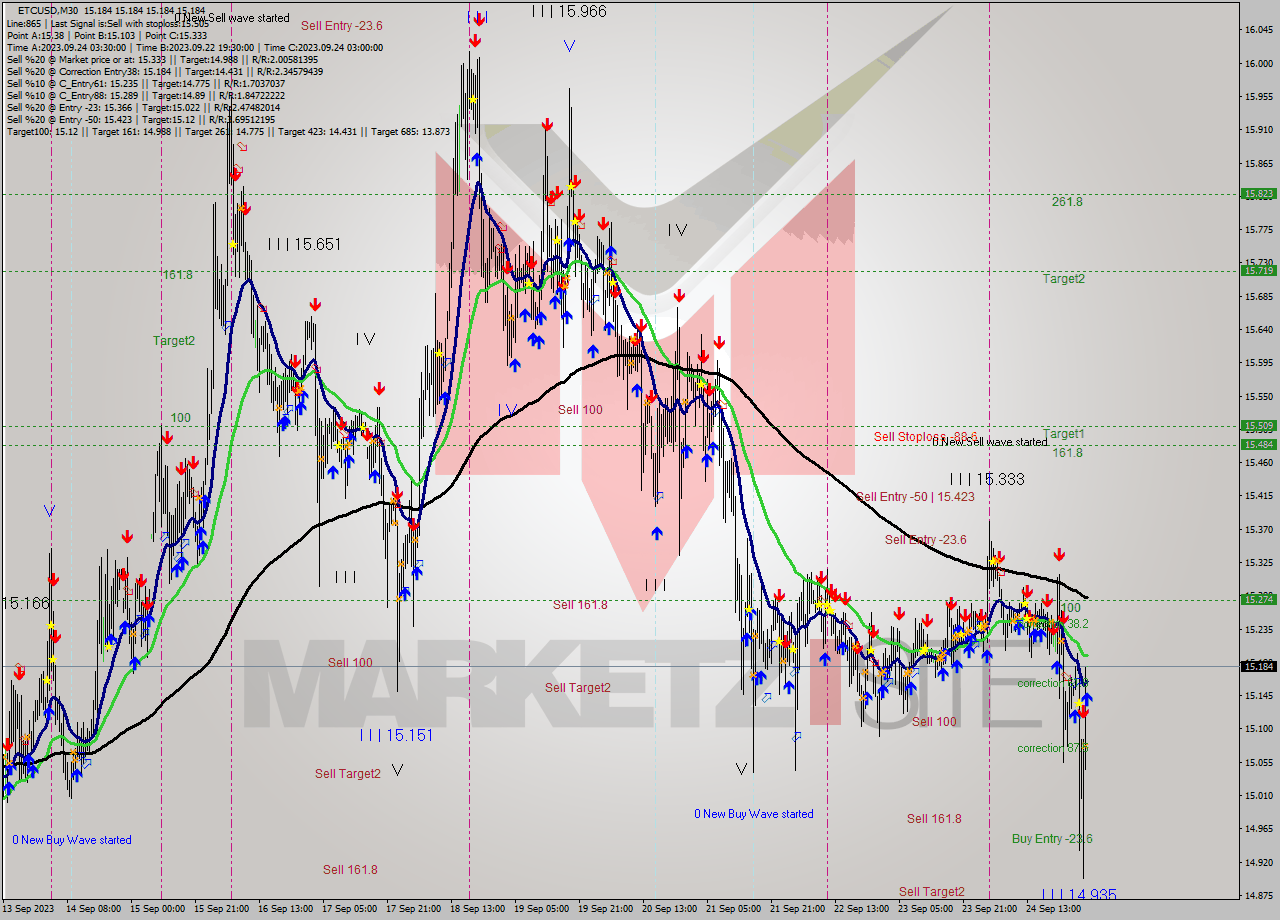
Task: Select the 15.865 price axis value
Action: (1257, 163)
